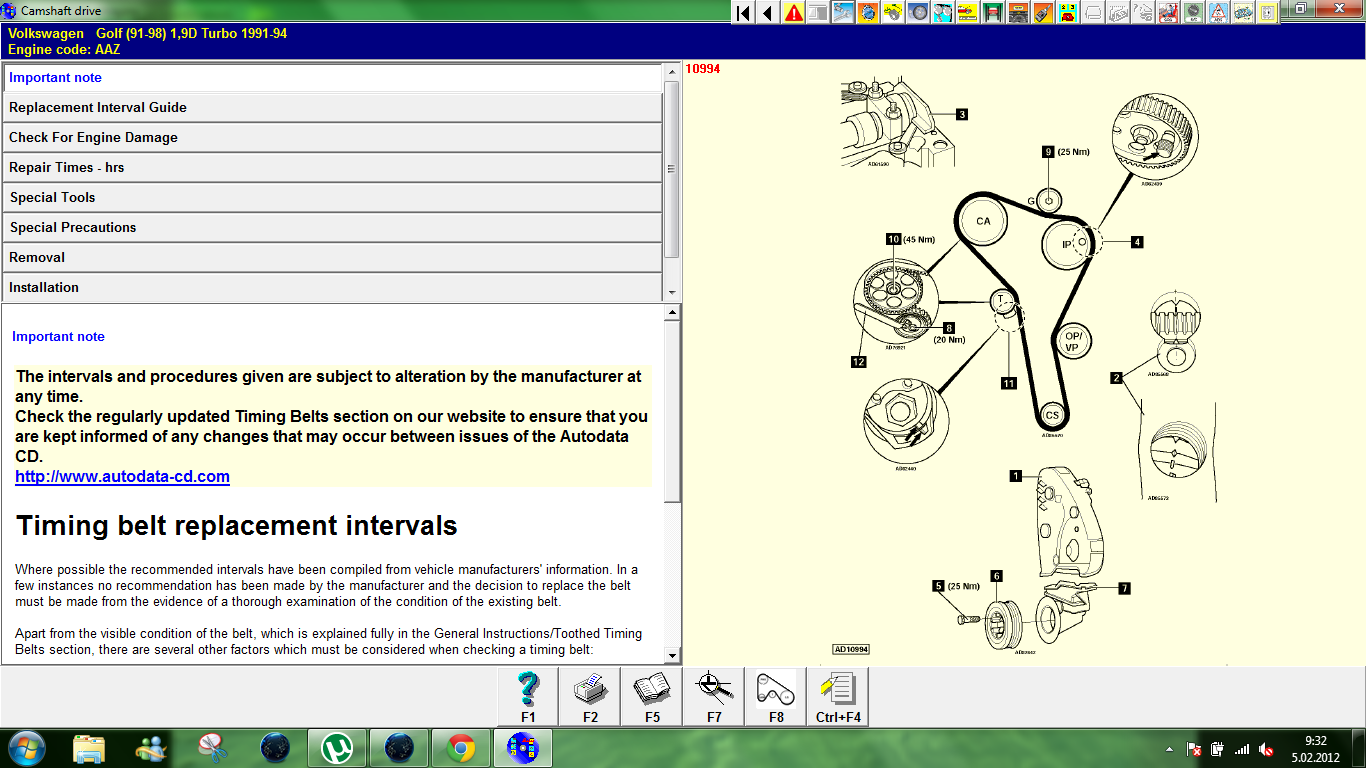
Task: Click the orange key fob toolbar icon
Action: point(1044,13)
